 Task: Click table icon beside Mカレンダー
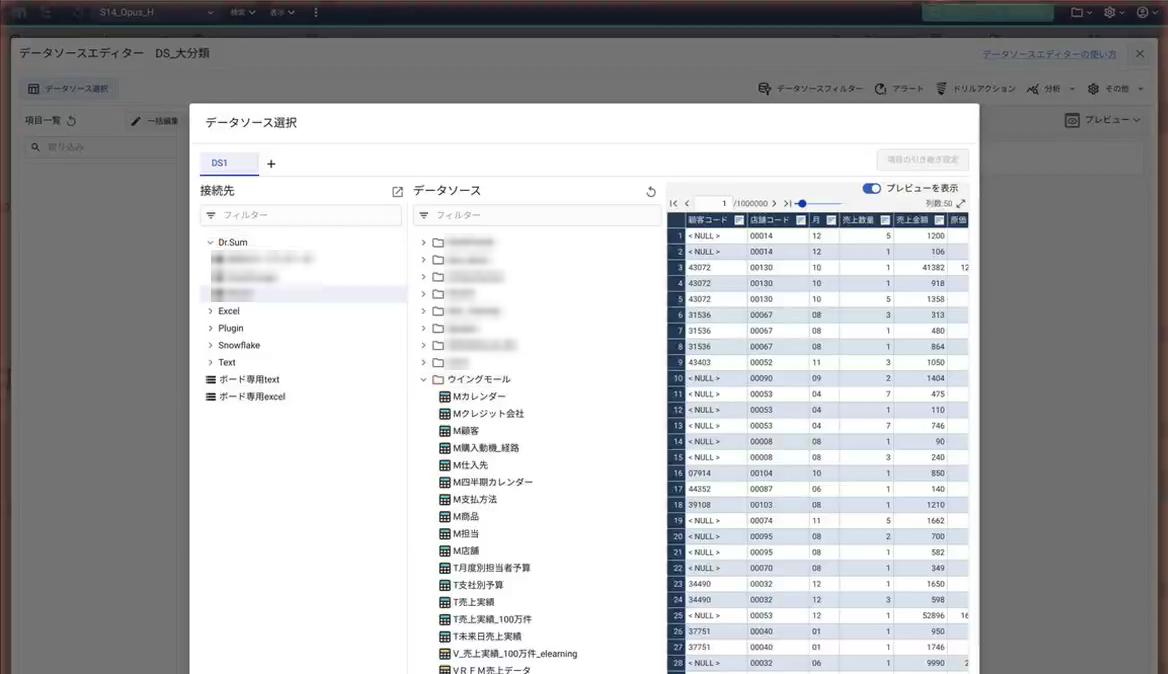coord(445,397)
